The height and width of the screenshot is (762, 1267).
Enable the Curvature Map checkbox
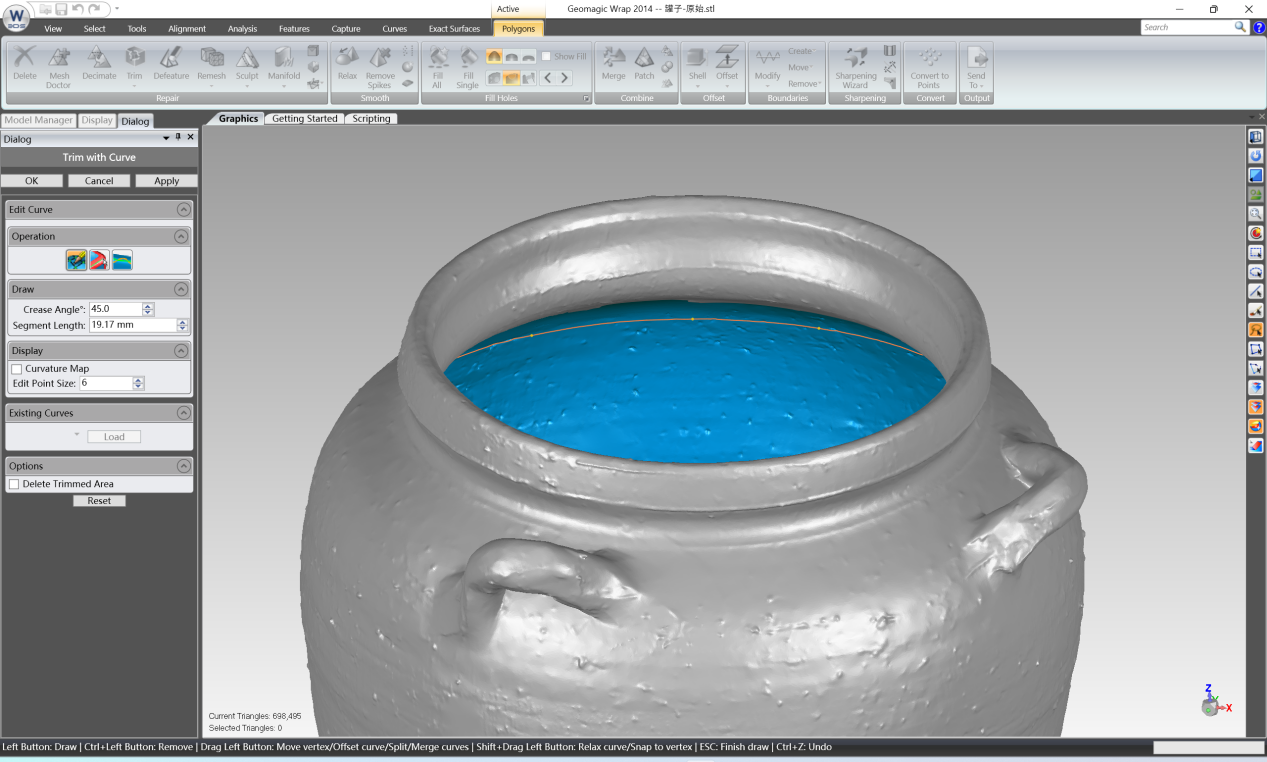coord(16,368)
